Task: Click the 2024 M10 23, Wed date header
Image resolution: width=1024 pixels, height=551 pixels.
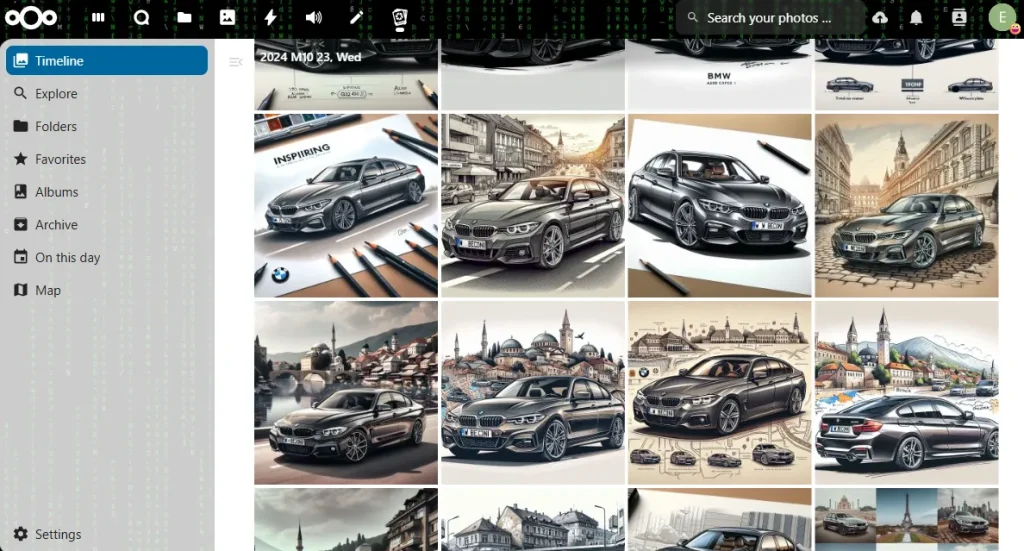Action: [x=310, y=57]
